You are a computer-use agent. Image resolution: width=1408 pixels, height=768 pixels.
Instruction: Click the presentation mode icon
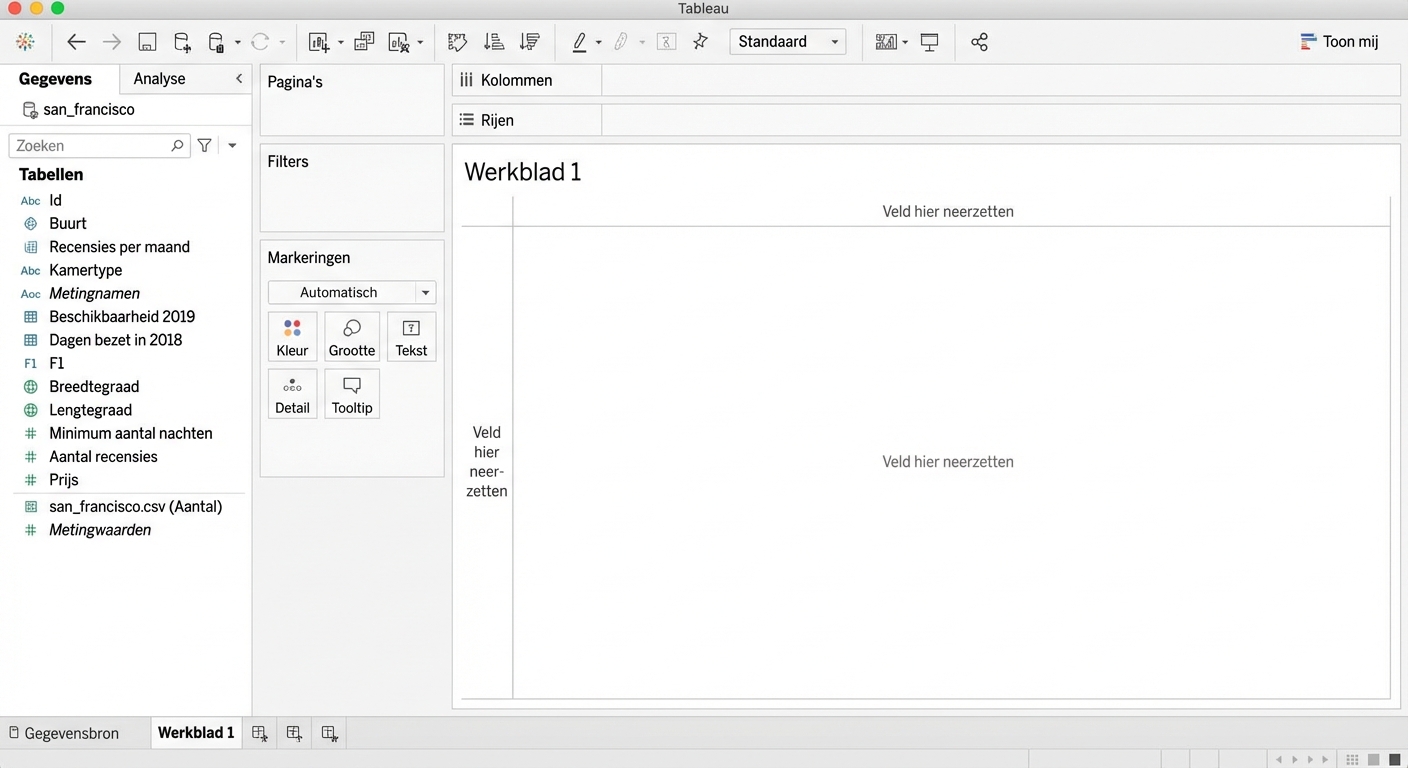pyautogui.click(x=929, y=42)
